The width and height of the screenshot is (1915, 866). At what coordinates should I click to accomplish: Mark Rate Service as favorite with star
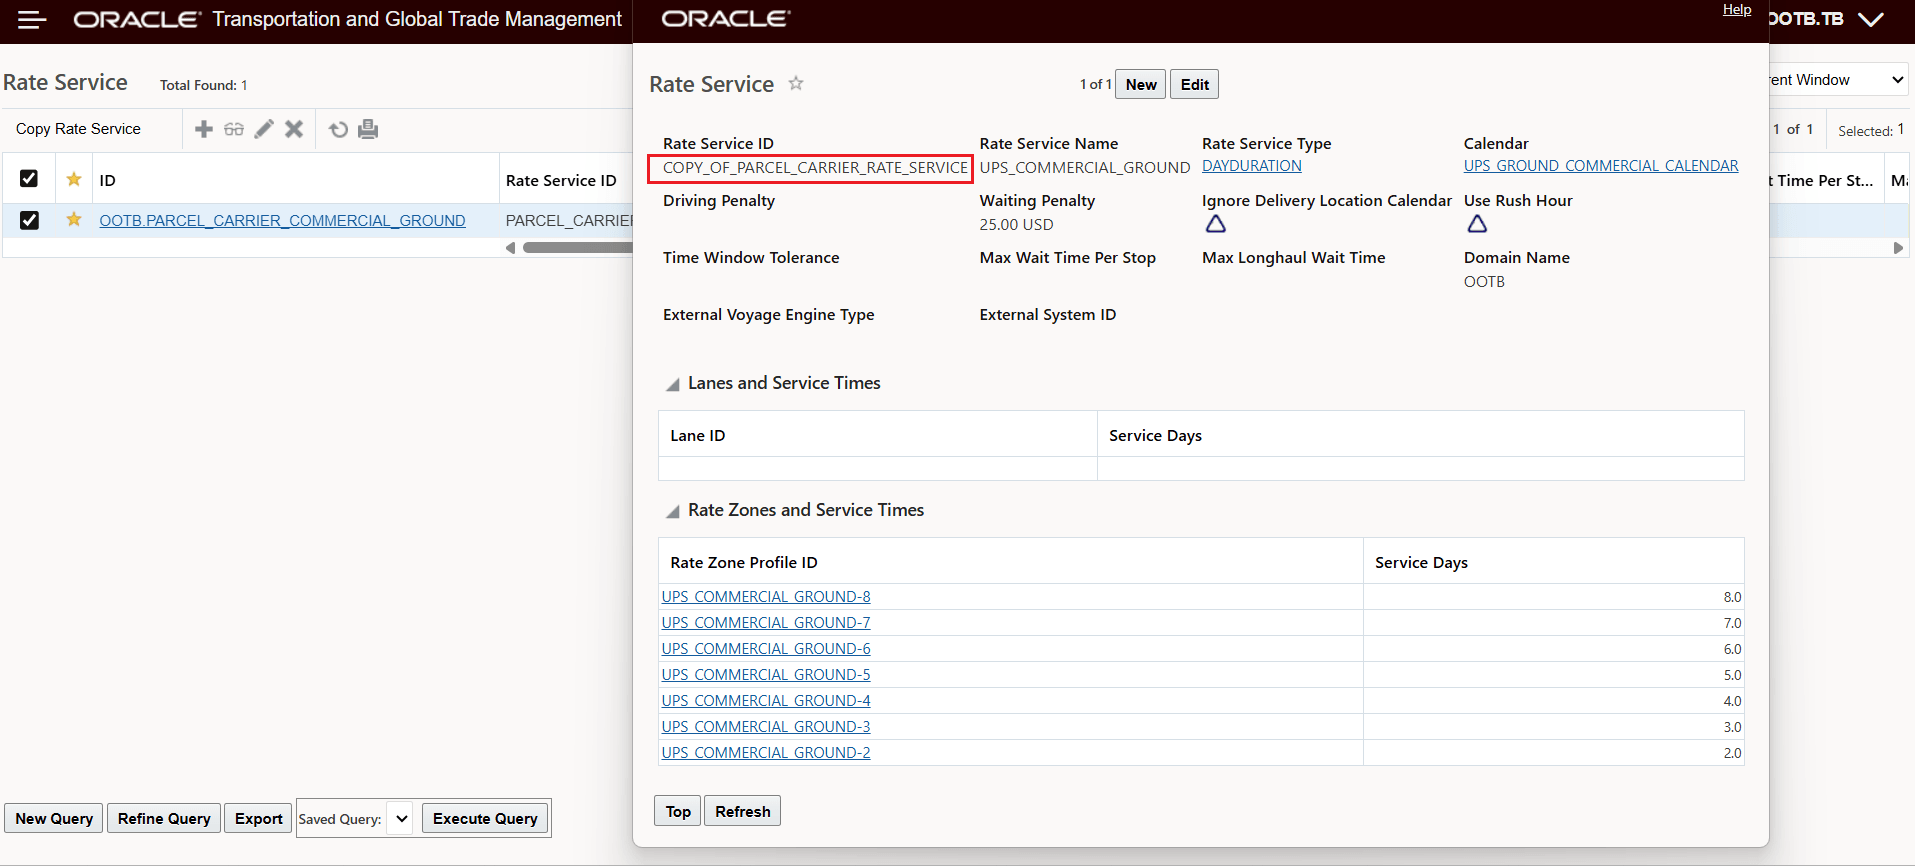pyautogui.click(x=796, y=83)
